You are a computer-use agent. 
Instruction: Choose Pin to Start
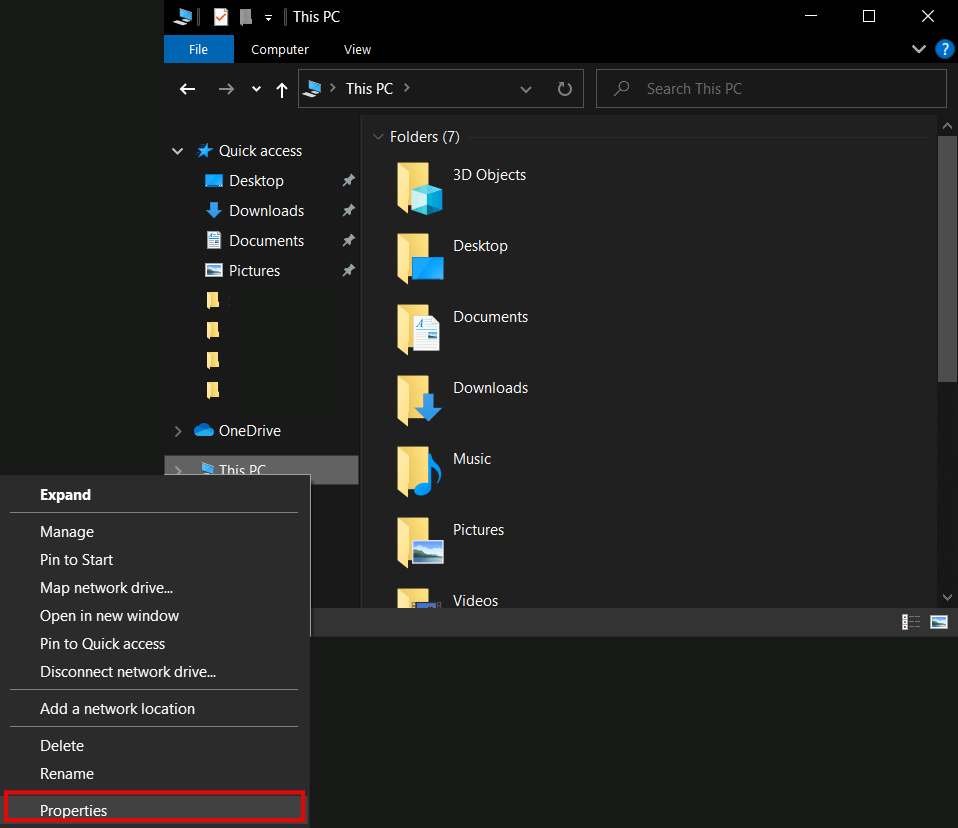coord(154,560)
